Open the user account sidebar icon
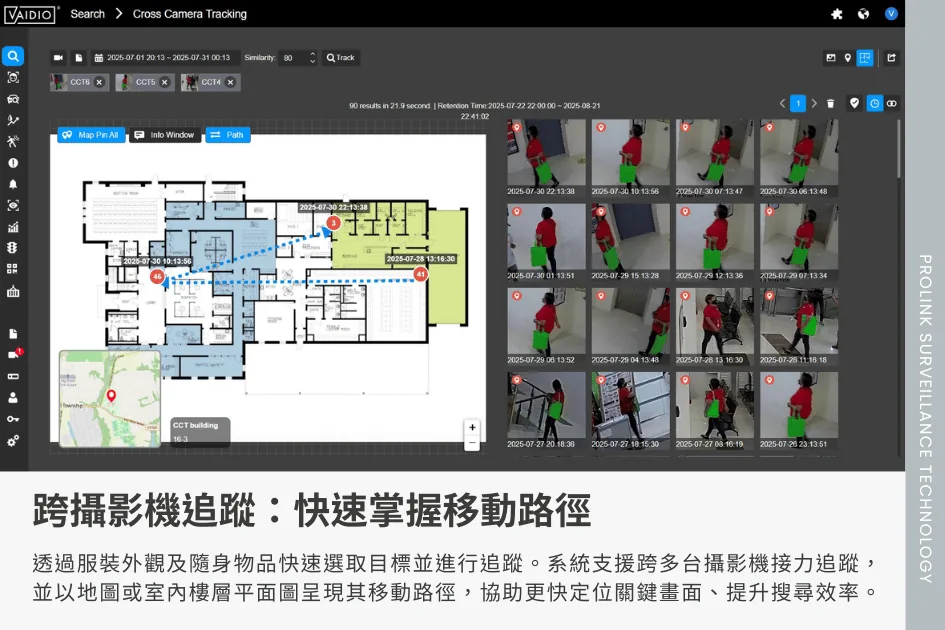This screenshot has width=945, height=630. point(13,398)
